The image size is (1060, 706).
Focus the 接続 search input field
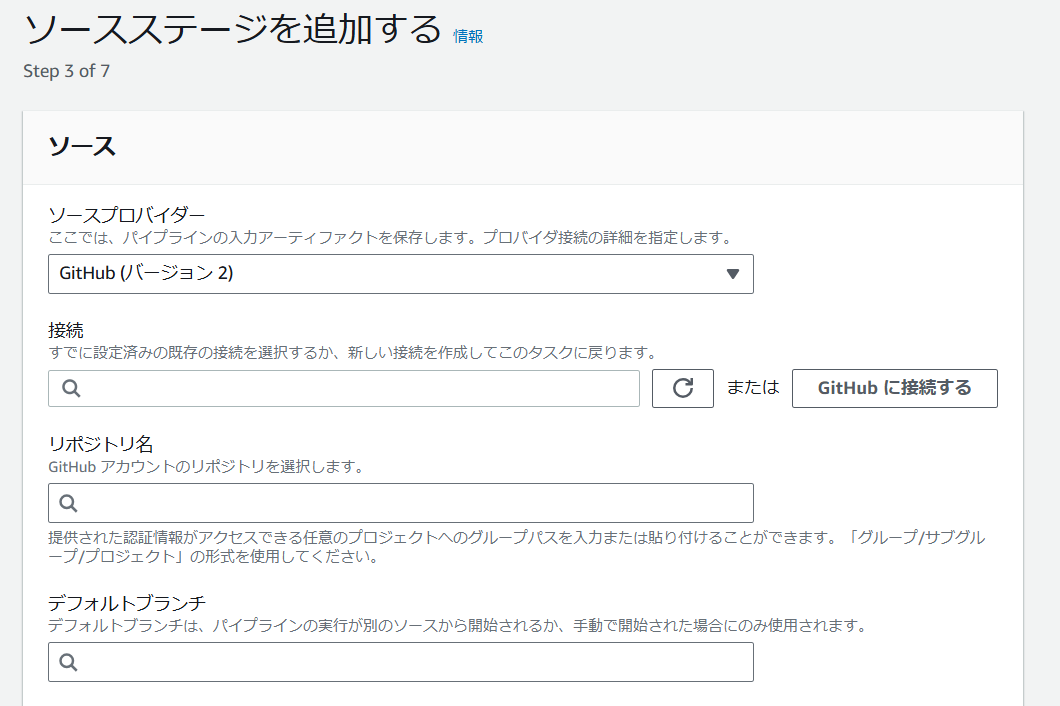pyautogui.click(x=343, y=388)
